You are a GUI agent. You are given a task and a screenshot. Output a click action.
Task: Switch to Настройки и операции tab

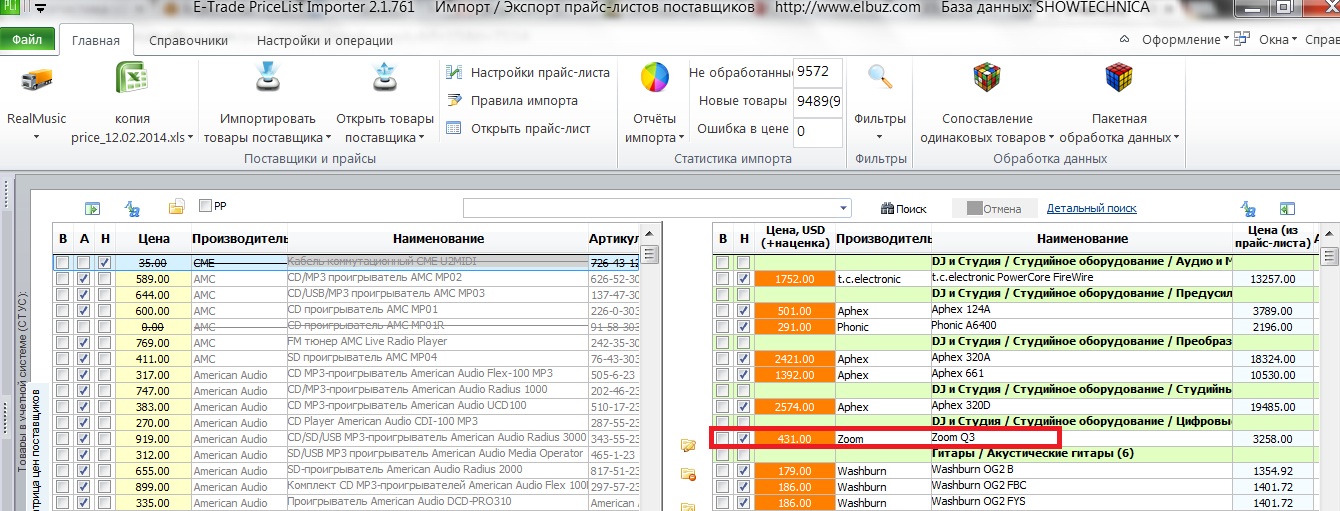point(324,41)
